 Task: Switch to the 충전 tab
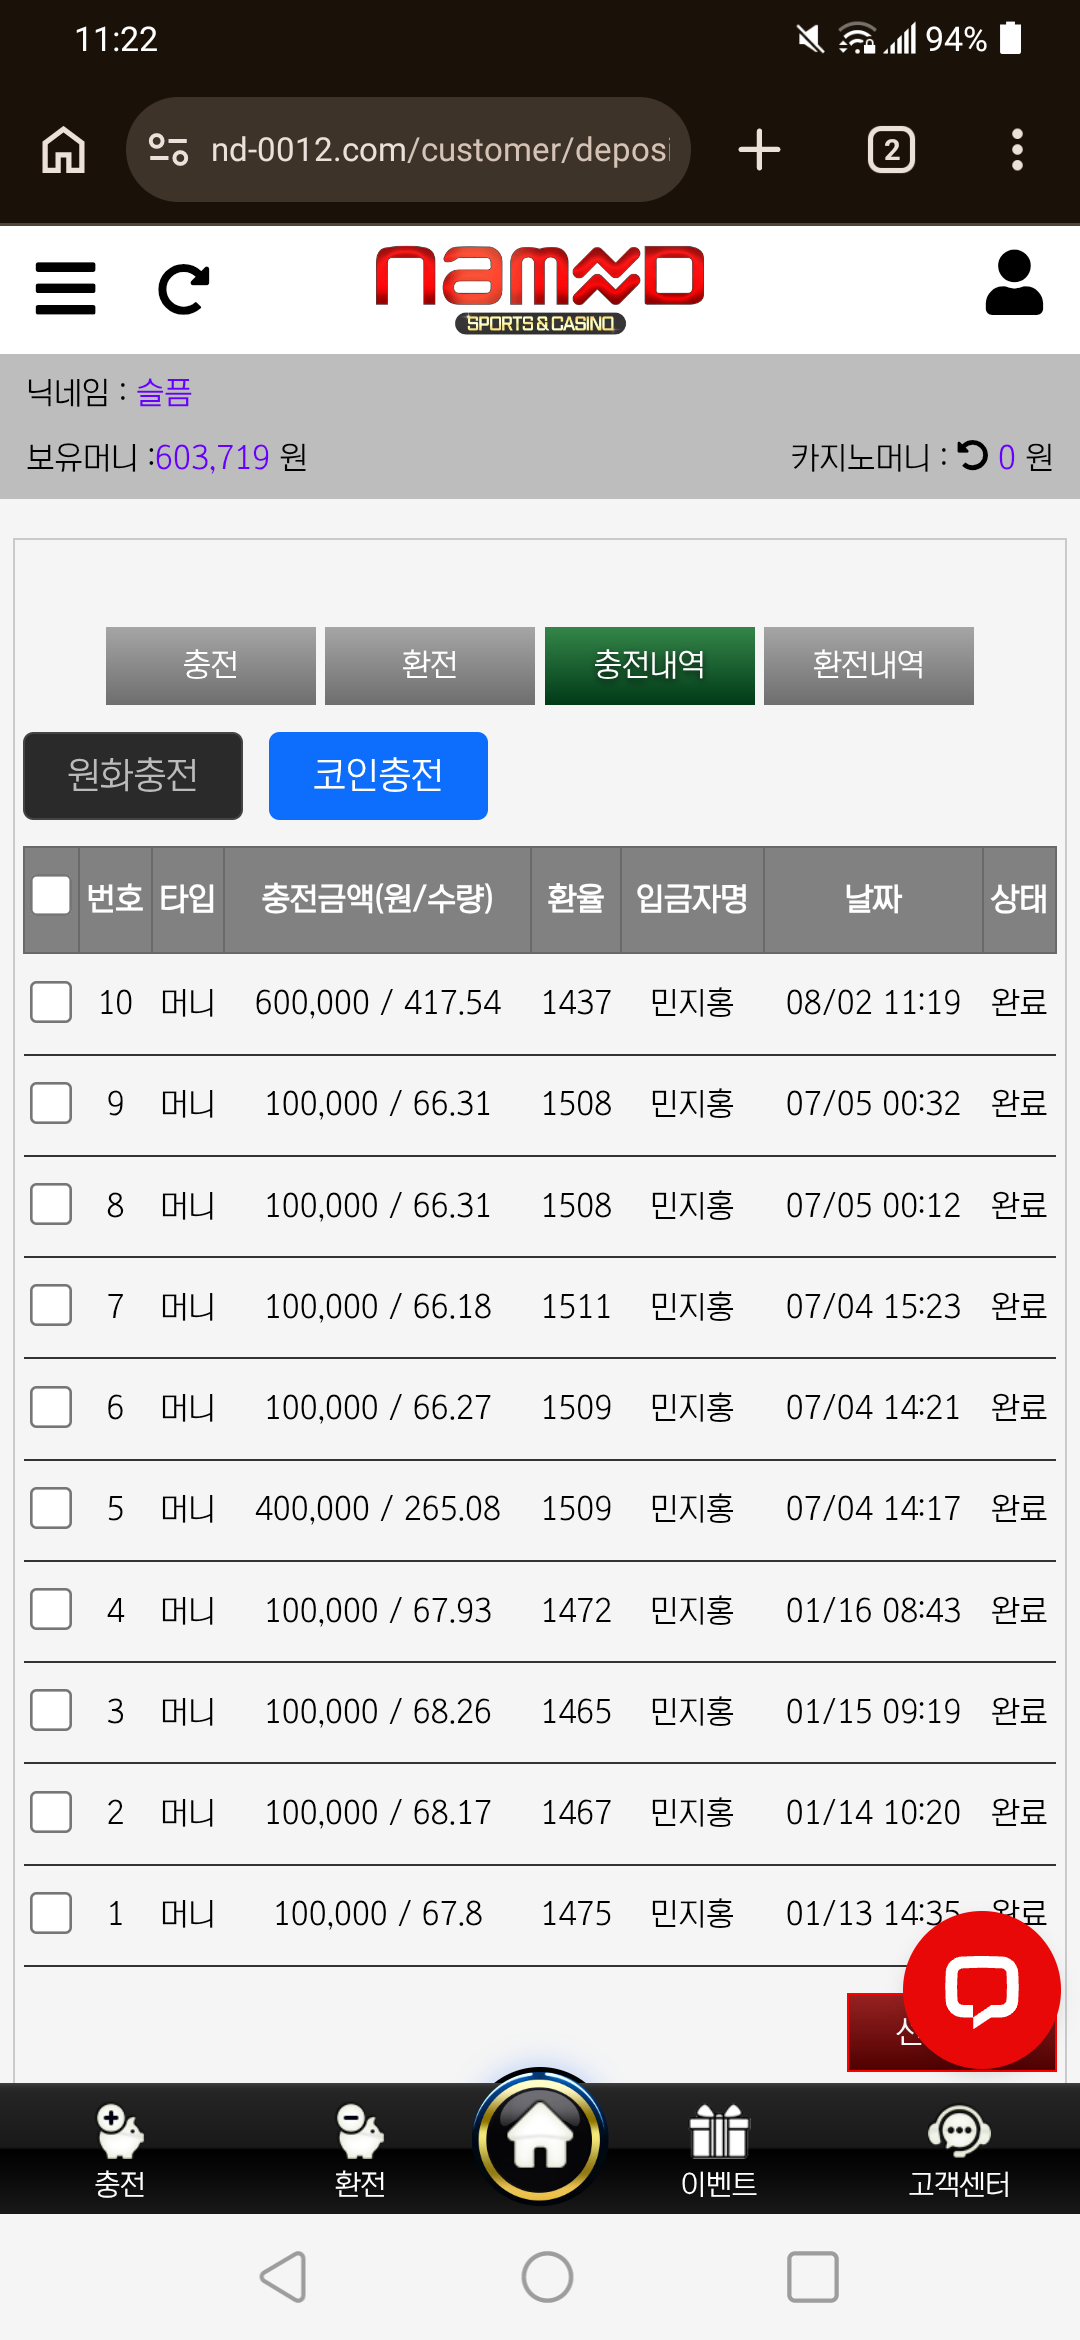(x=211, y=666)
